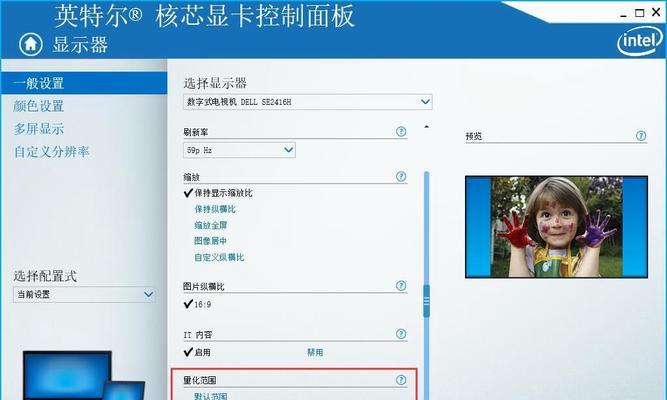This screenshot has width=667, height=400.
Task: Open help for 刷新率 section
Action: tap(401, 131)
